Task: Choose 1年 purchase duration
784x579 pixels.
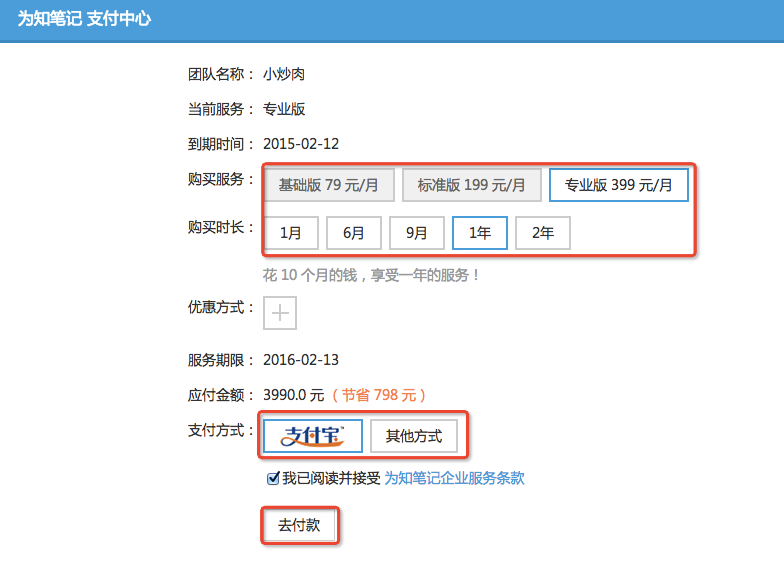Action: pos(480,233)
